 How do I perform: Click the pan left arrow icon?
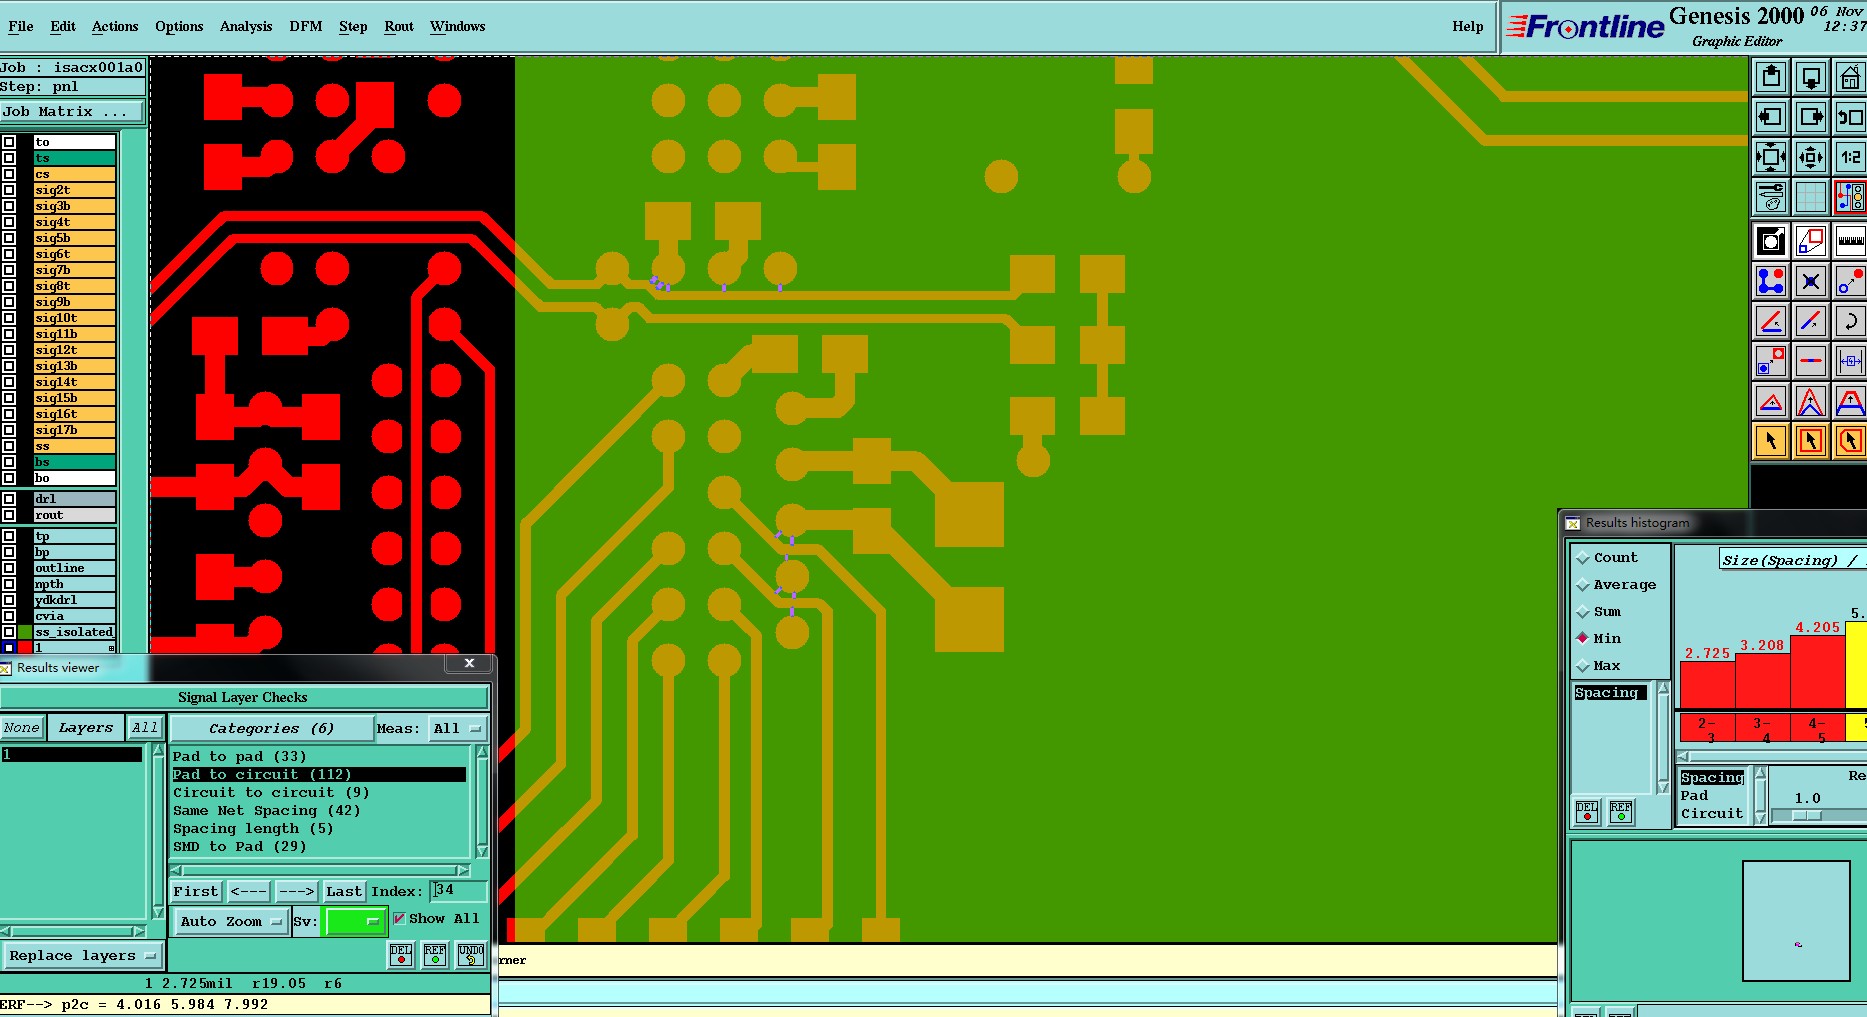(x=1771, y=117)
